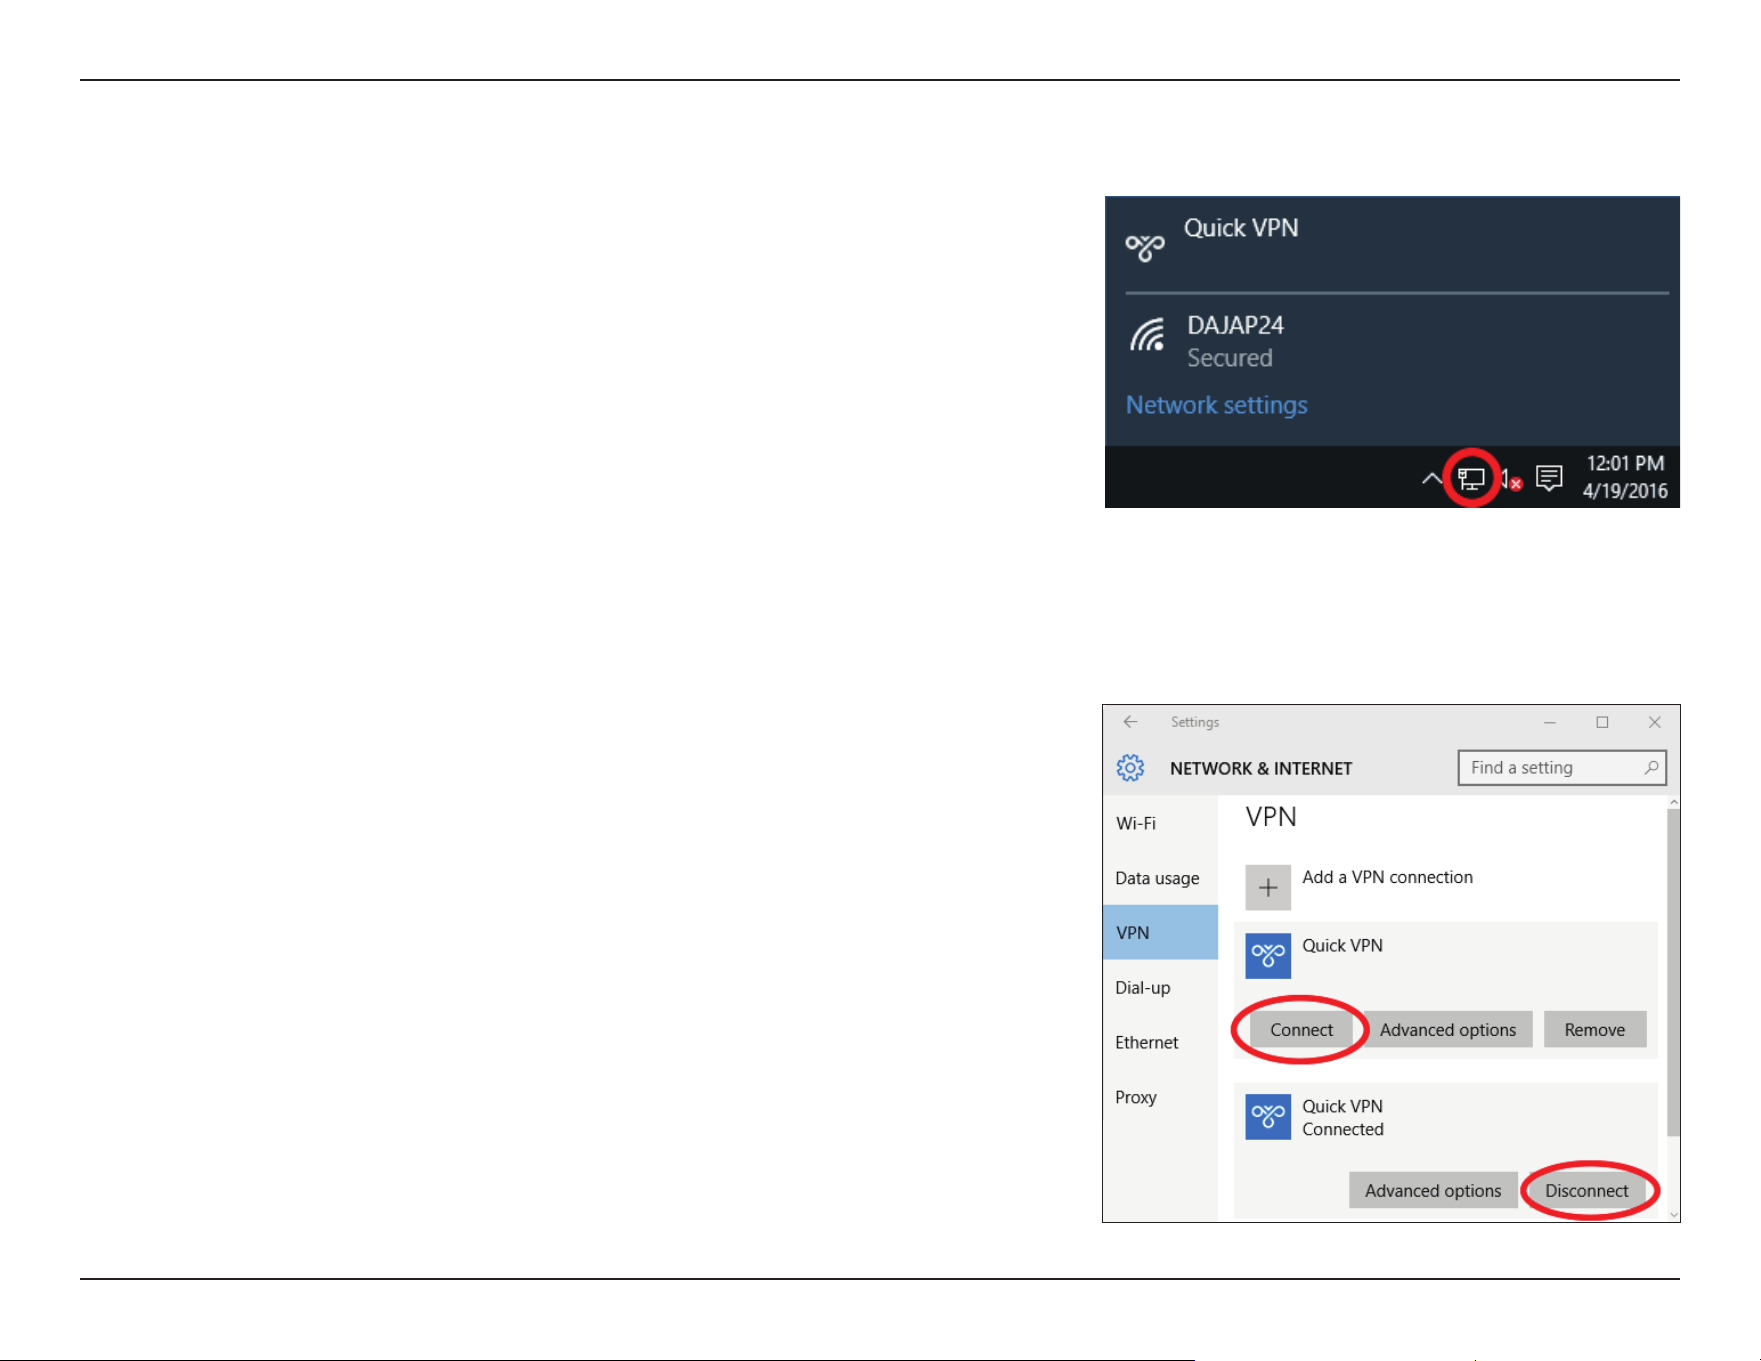Click the muted volume tray icon
1761x1361 pixels.
1511,480
